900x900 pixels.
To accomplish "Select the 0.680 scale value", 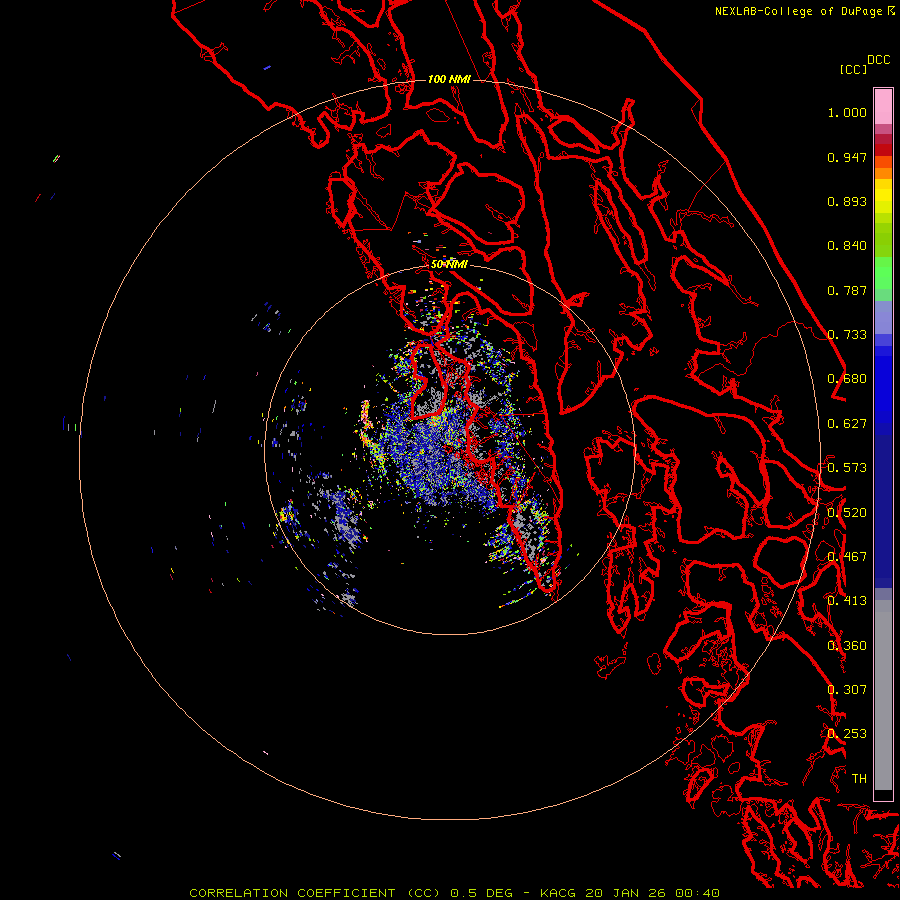I will tap(847, 379).
